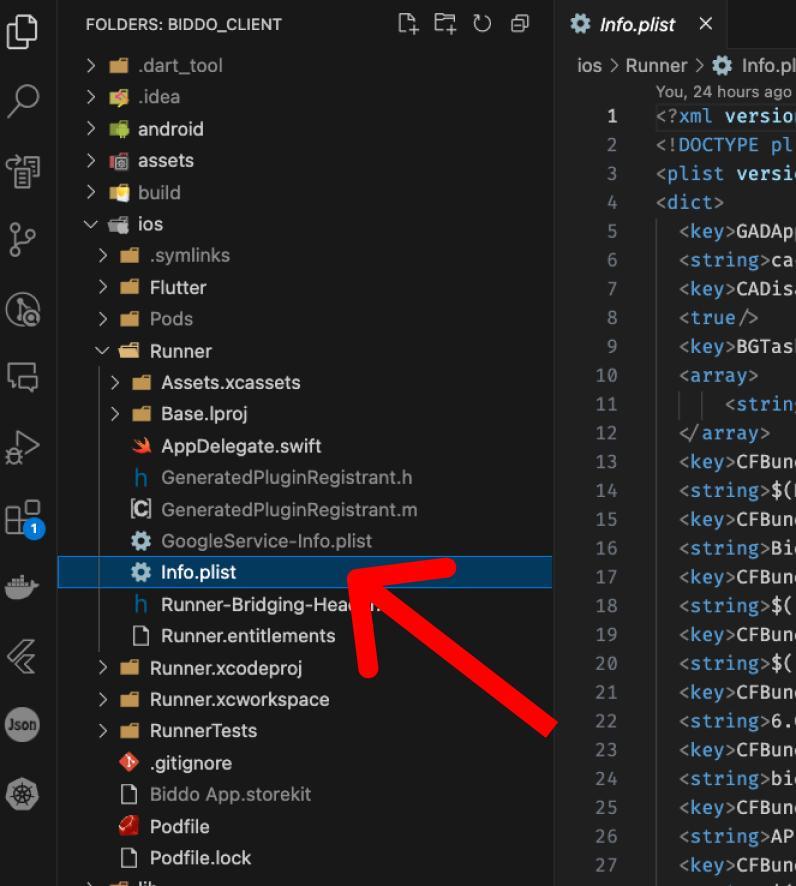The image size is (796, 886).
Task: Click the New File icon in explorer header
Action: tap(408, 24)
